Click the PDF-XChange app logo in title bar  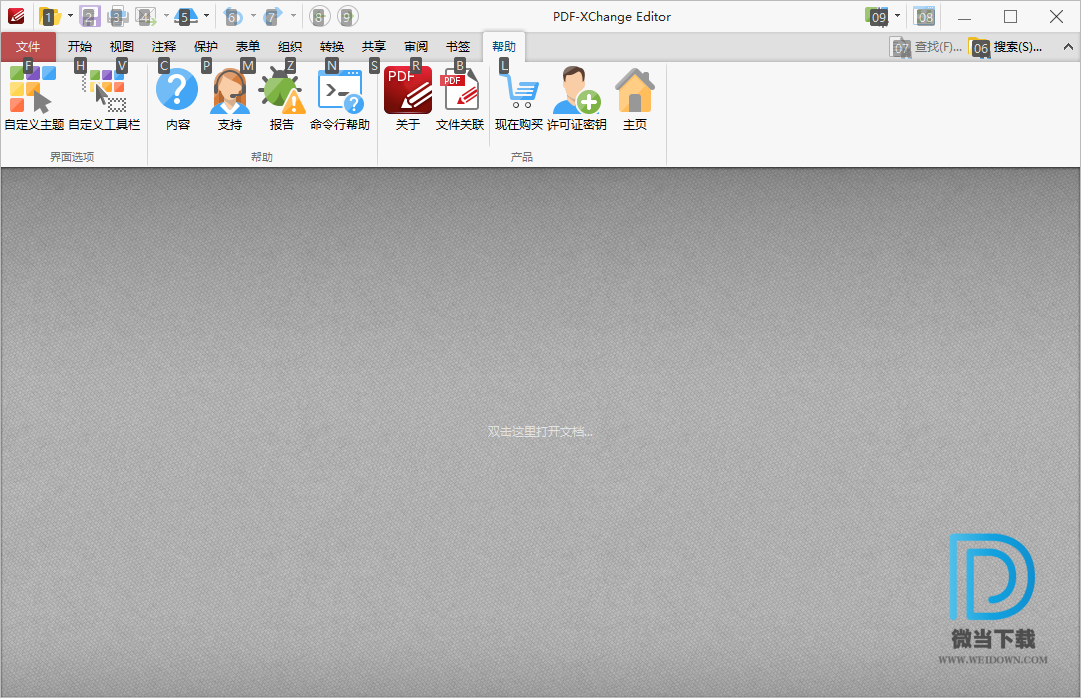16,16
